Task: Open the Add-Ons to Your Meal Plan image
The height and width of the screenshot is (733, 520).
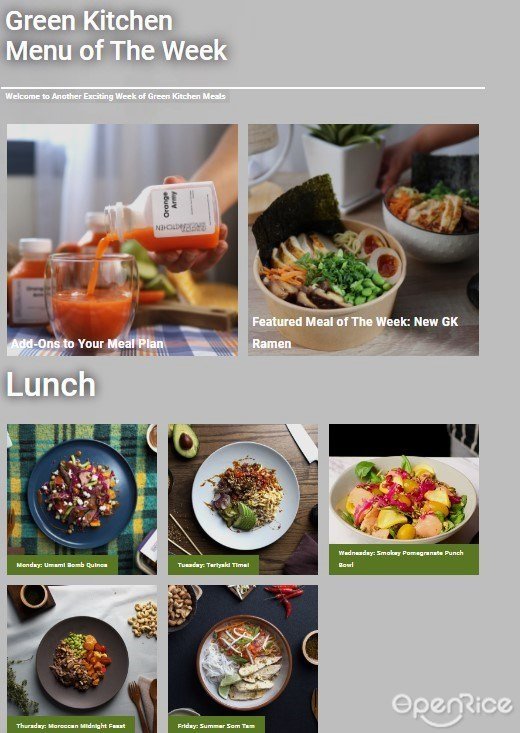Action: coord(122,240)
